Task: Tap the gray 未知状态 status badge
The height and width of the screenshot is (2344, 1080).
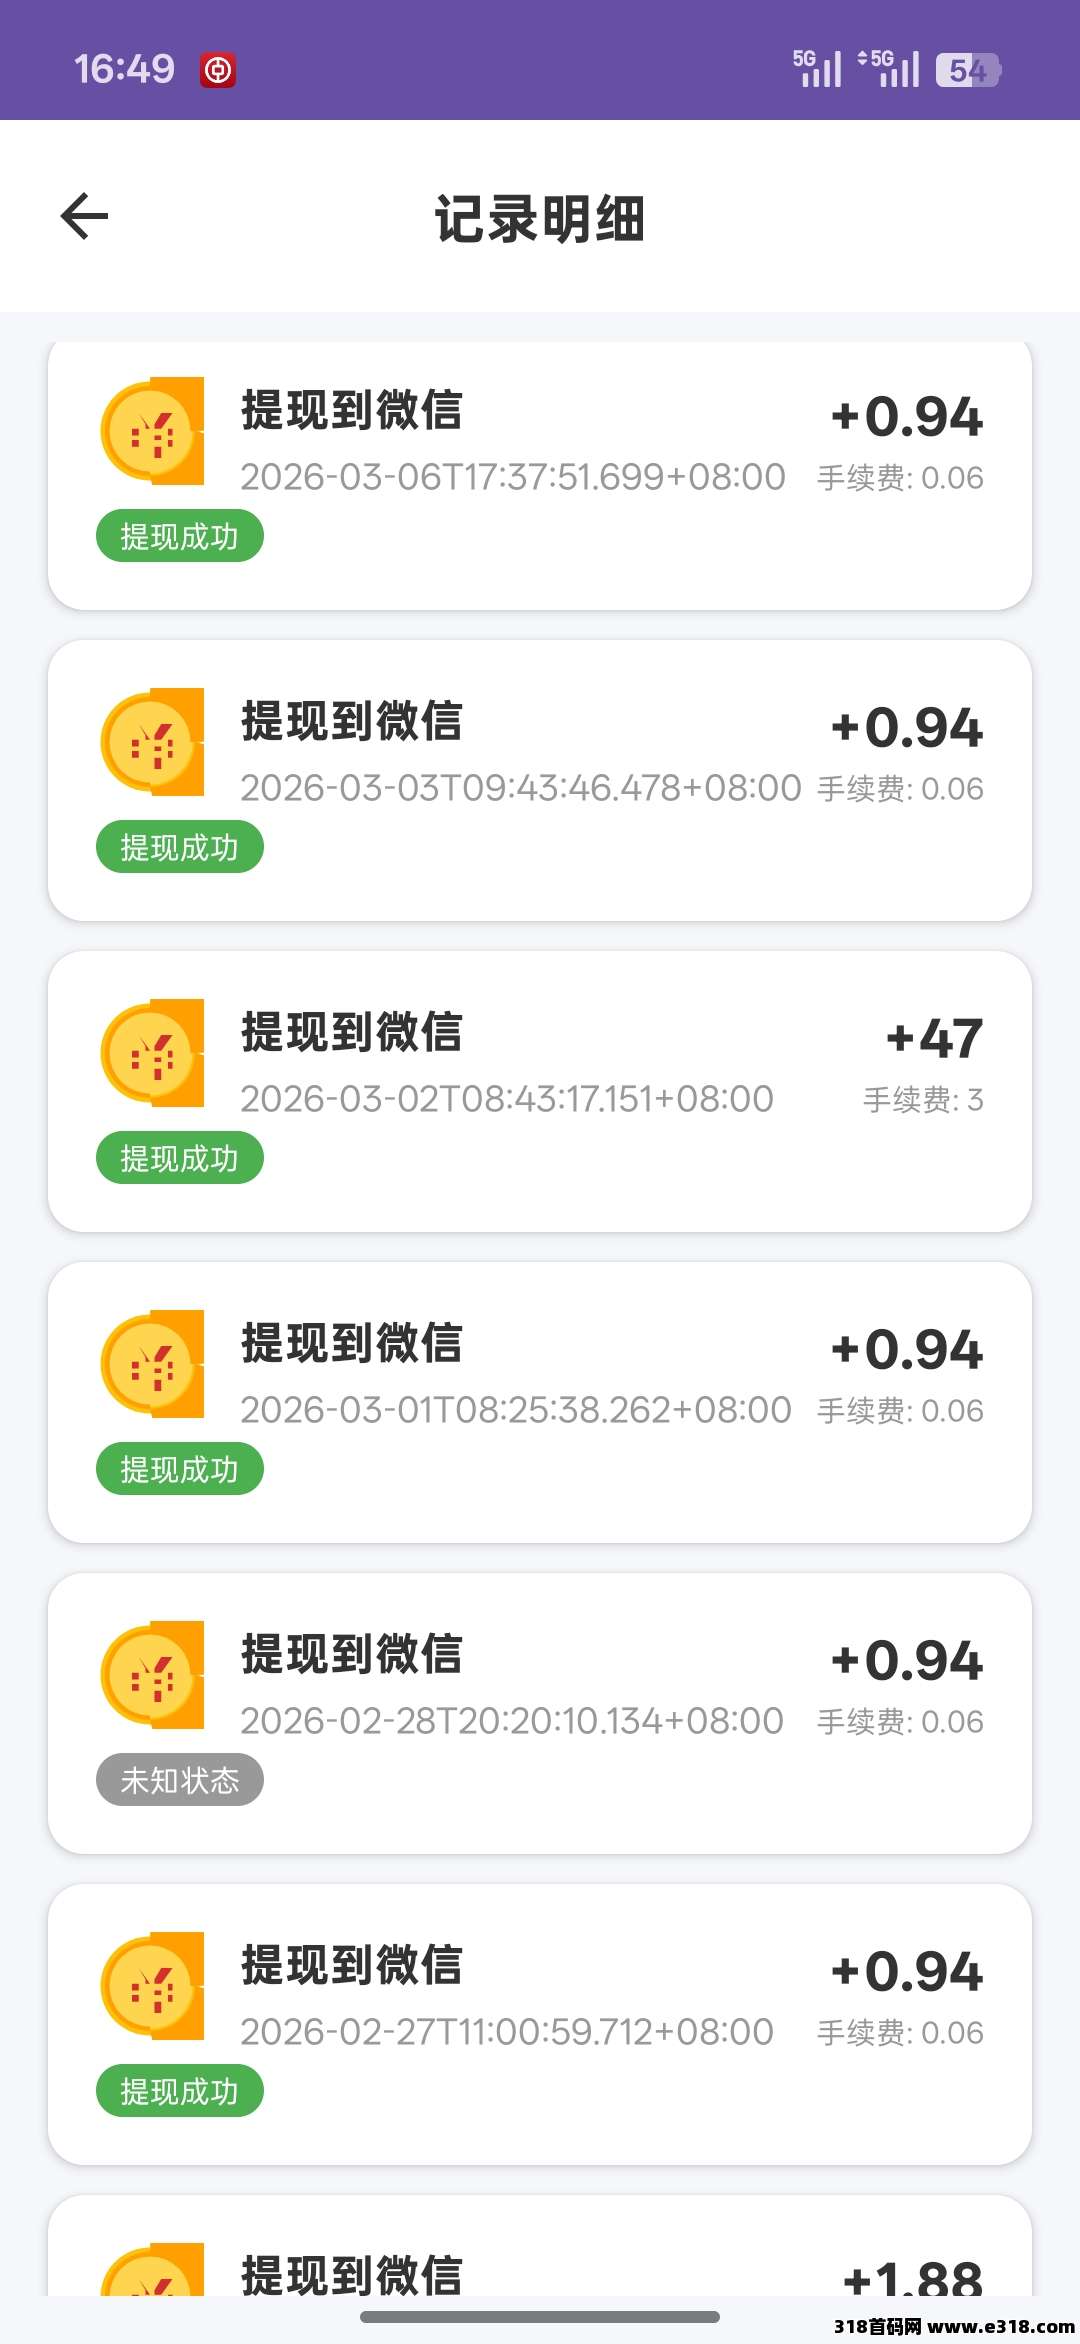Action: pos(180,1780)
